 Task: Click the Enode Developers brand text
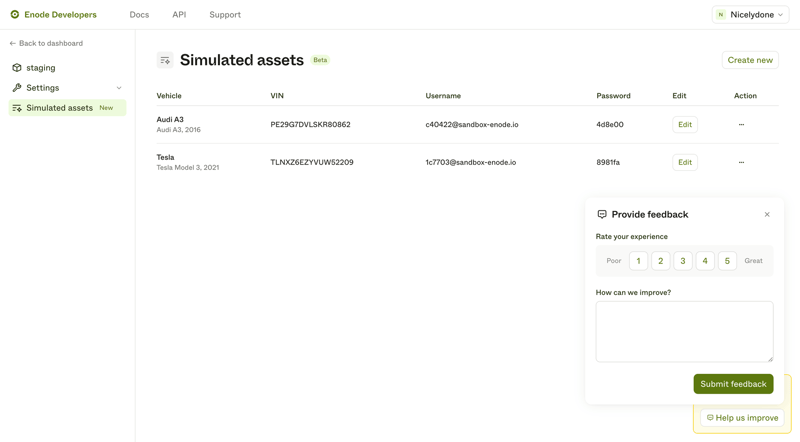tap(60, 15)
